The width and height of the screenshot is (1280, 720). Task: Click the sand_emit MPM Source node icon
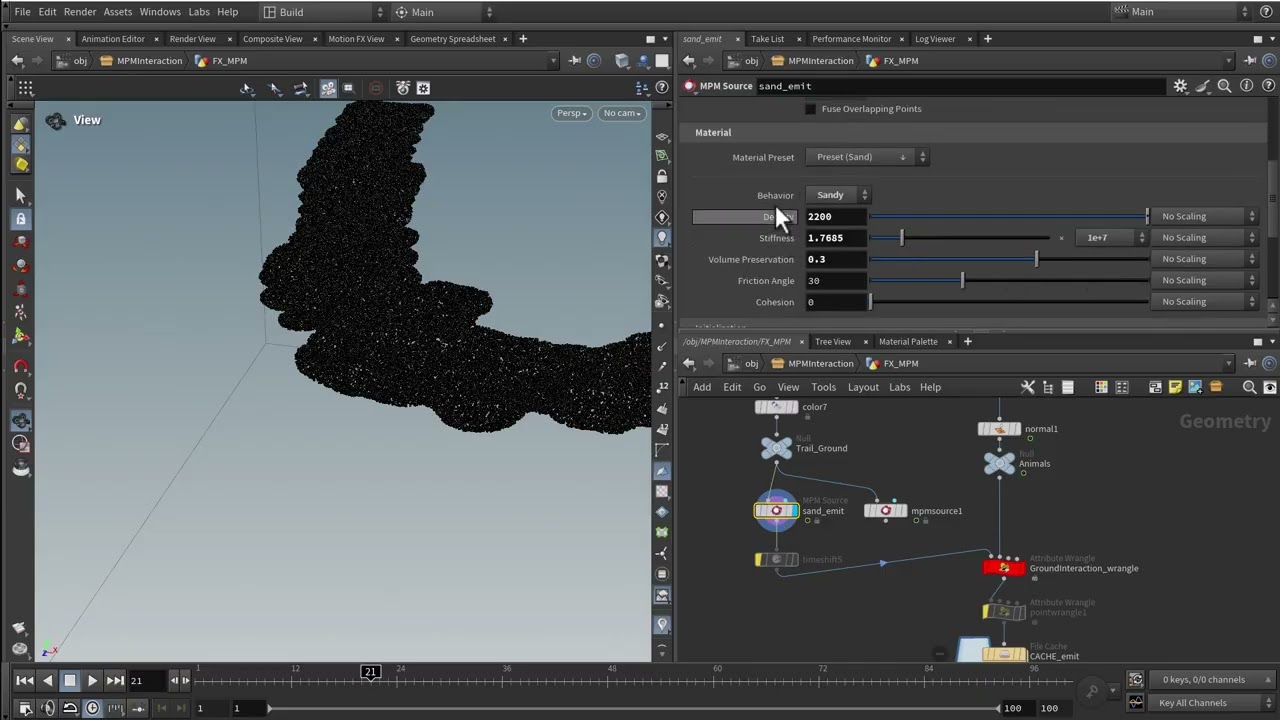[x=777, y=511]
